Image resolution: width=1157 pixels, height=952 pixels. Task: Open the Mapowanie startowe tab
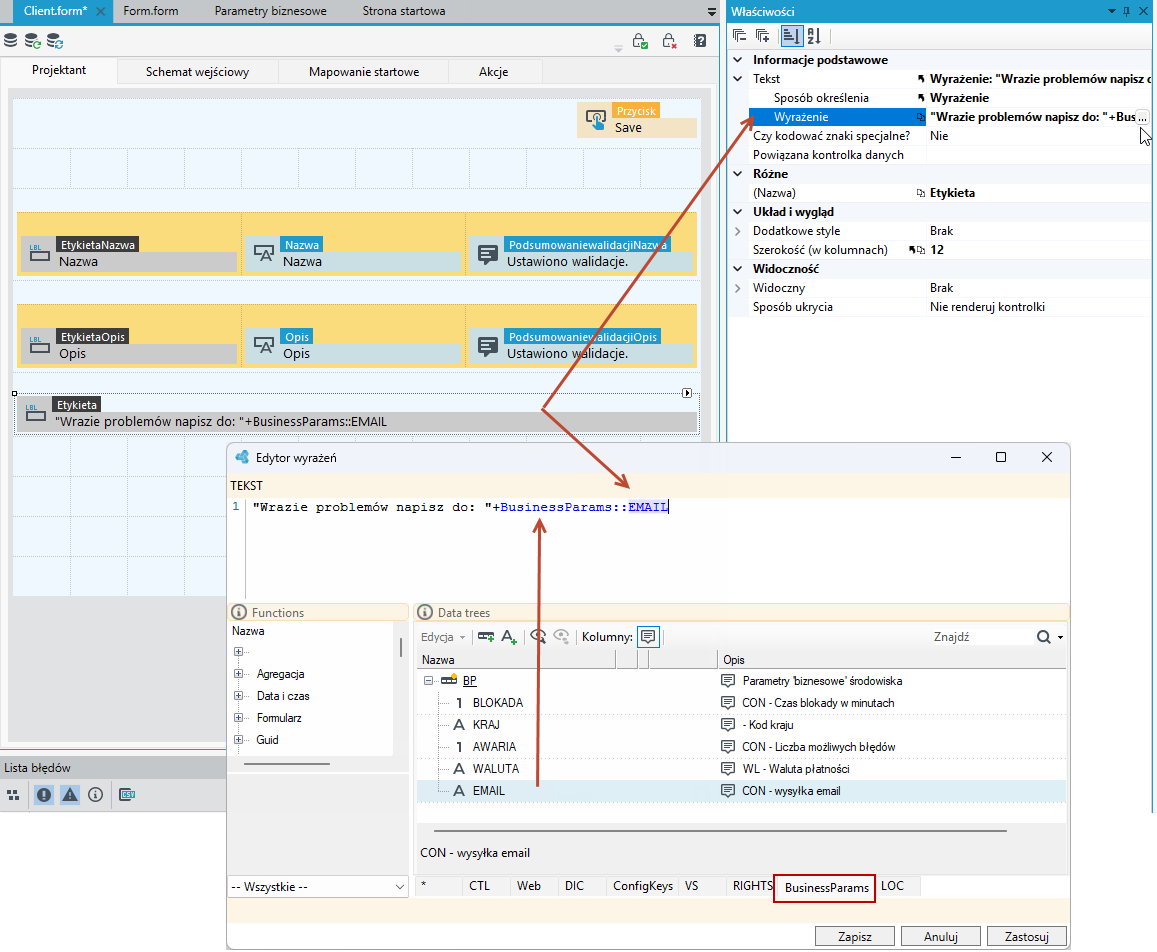[364, 72]
